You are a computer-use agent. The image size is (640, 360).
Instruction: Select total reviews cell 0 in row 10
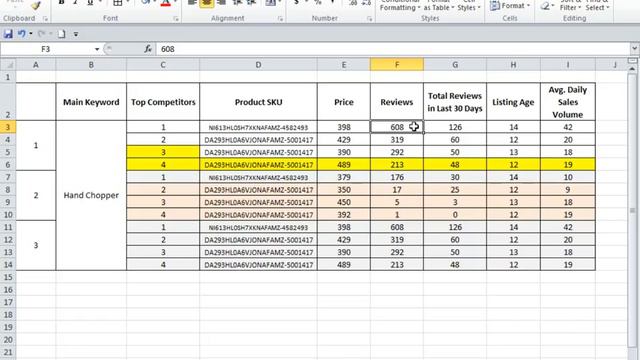click(x=455, y=215)
